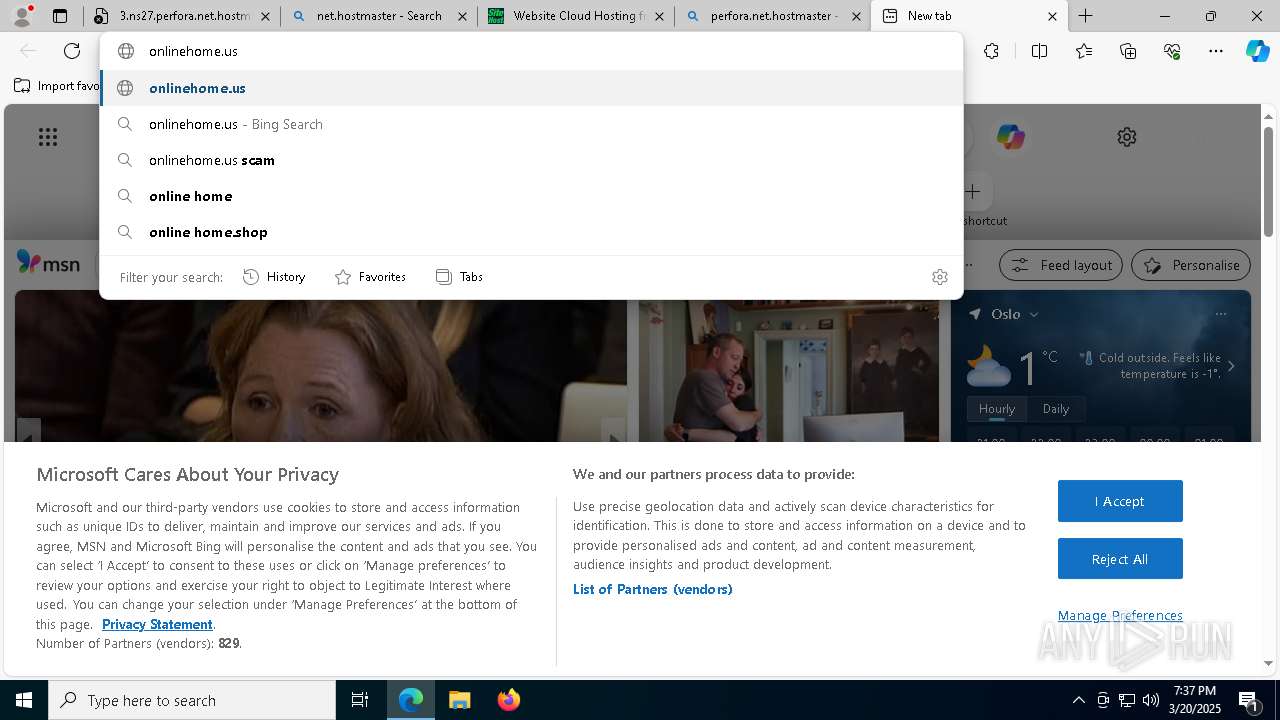Open the Privacy Statement link
Viewport: 1280px width, 720px height.
tap(157, 624)
